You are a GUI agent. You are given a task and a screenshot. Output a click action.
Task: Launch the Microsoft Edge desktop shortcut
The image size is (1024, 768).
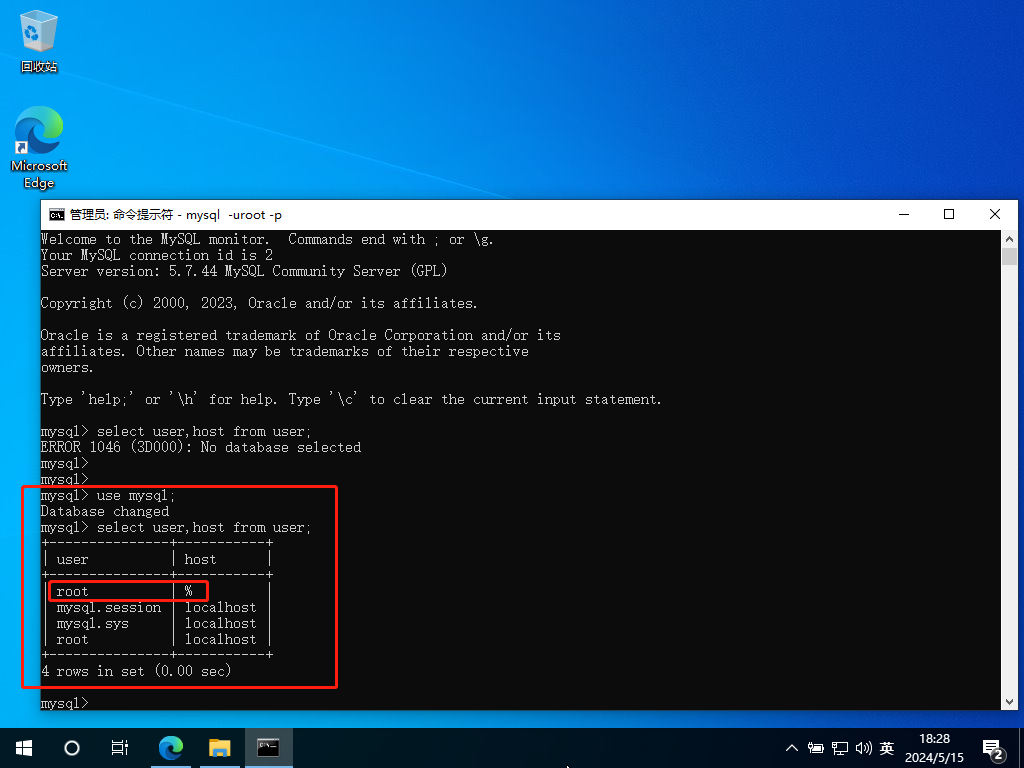coord(39,147)
